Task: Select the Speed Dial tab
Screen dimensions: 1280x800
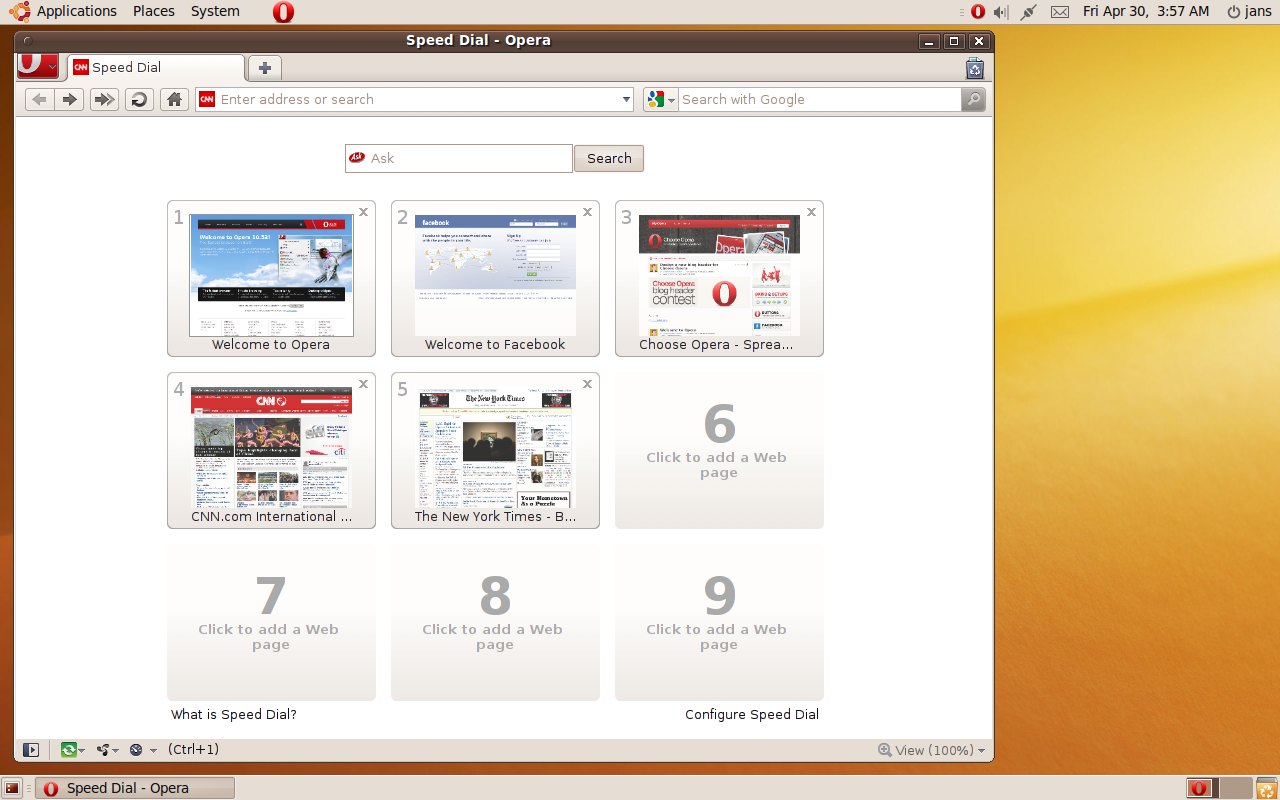Action: tap(156, 67)
